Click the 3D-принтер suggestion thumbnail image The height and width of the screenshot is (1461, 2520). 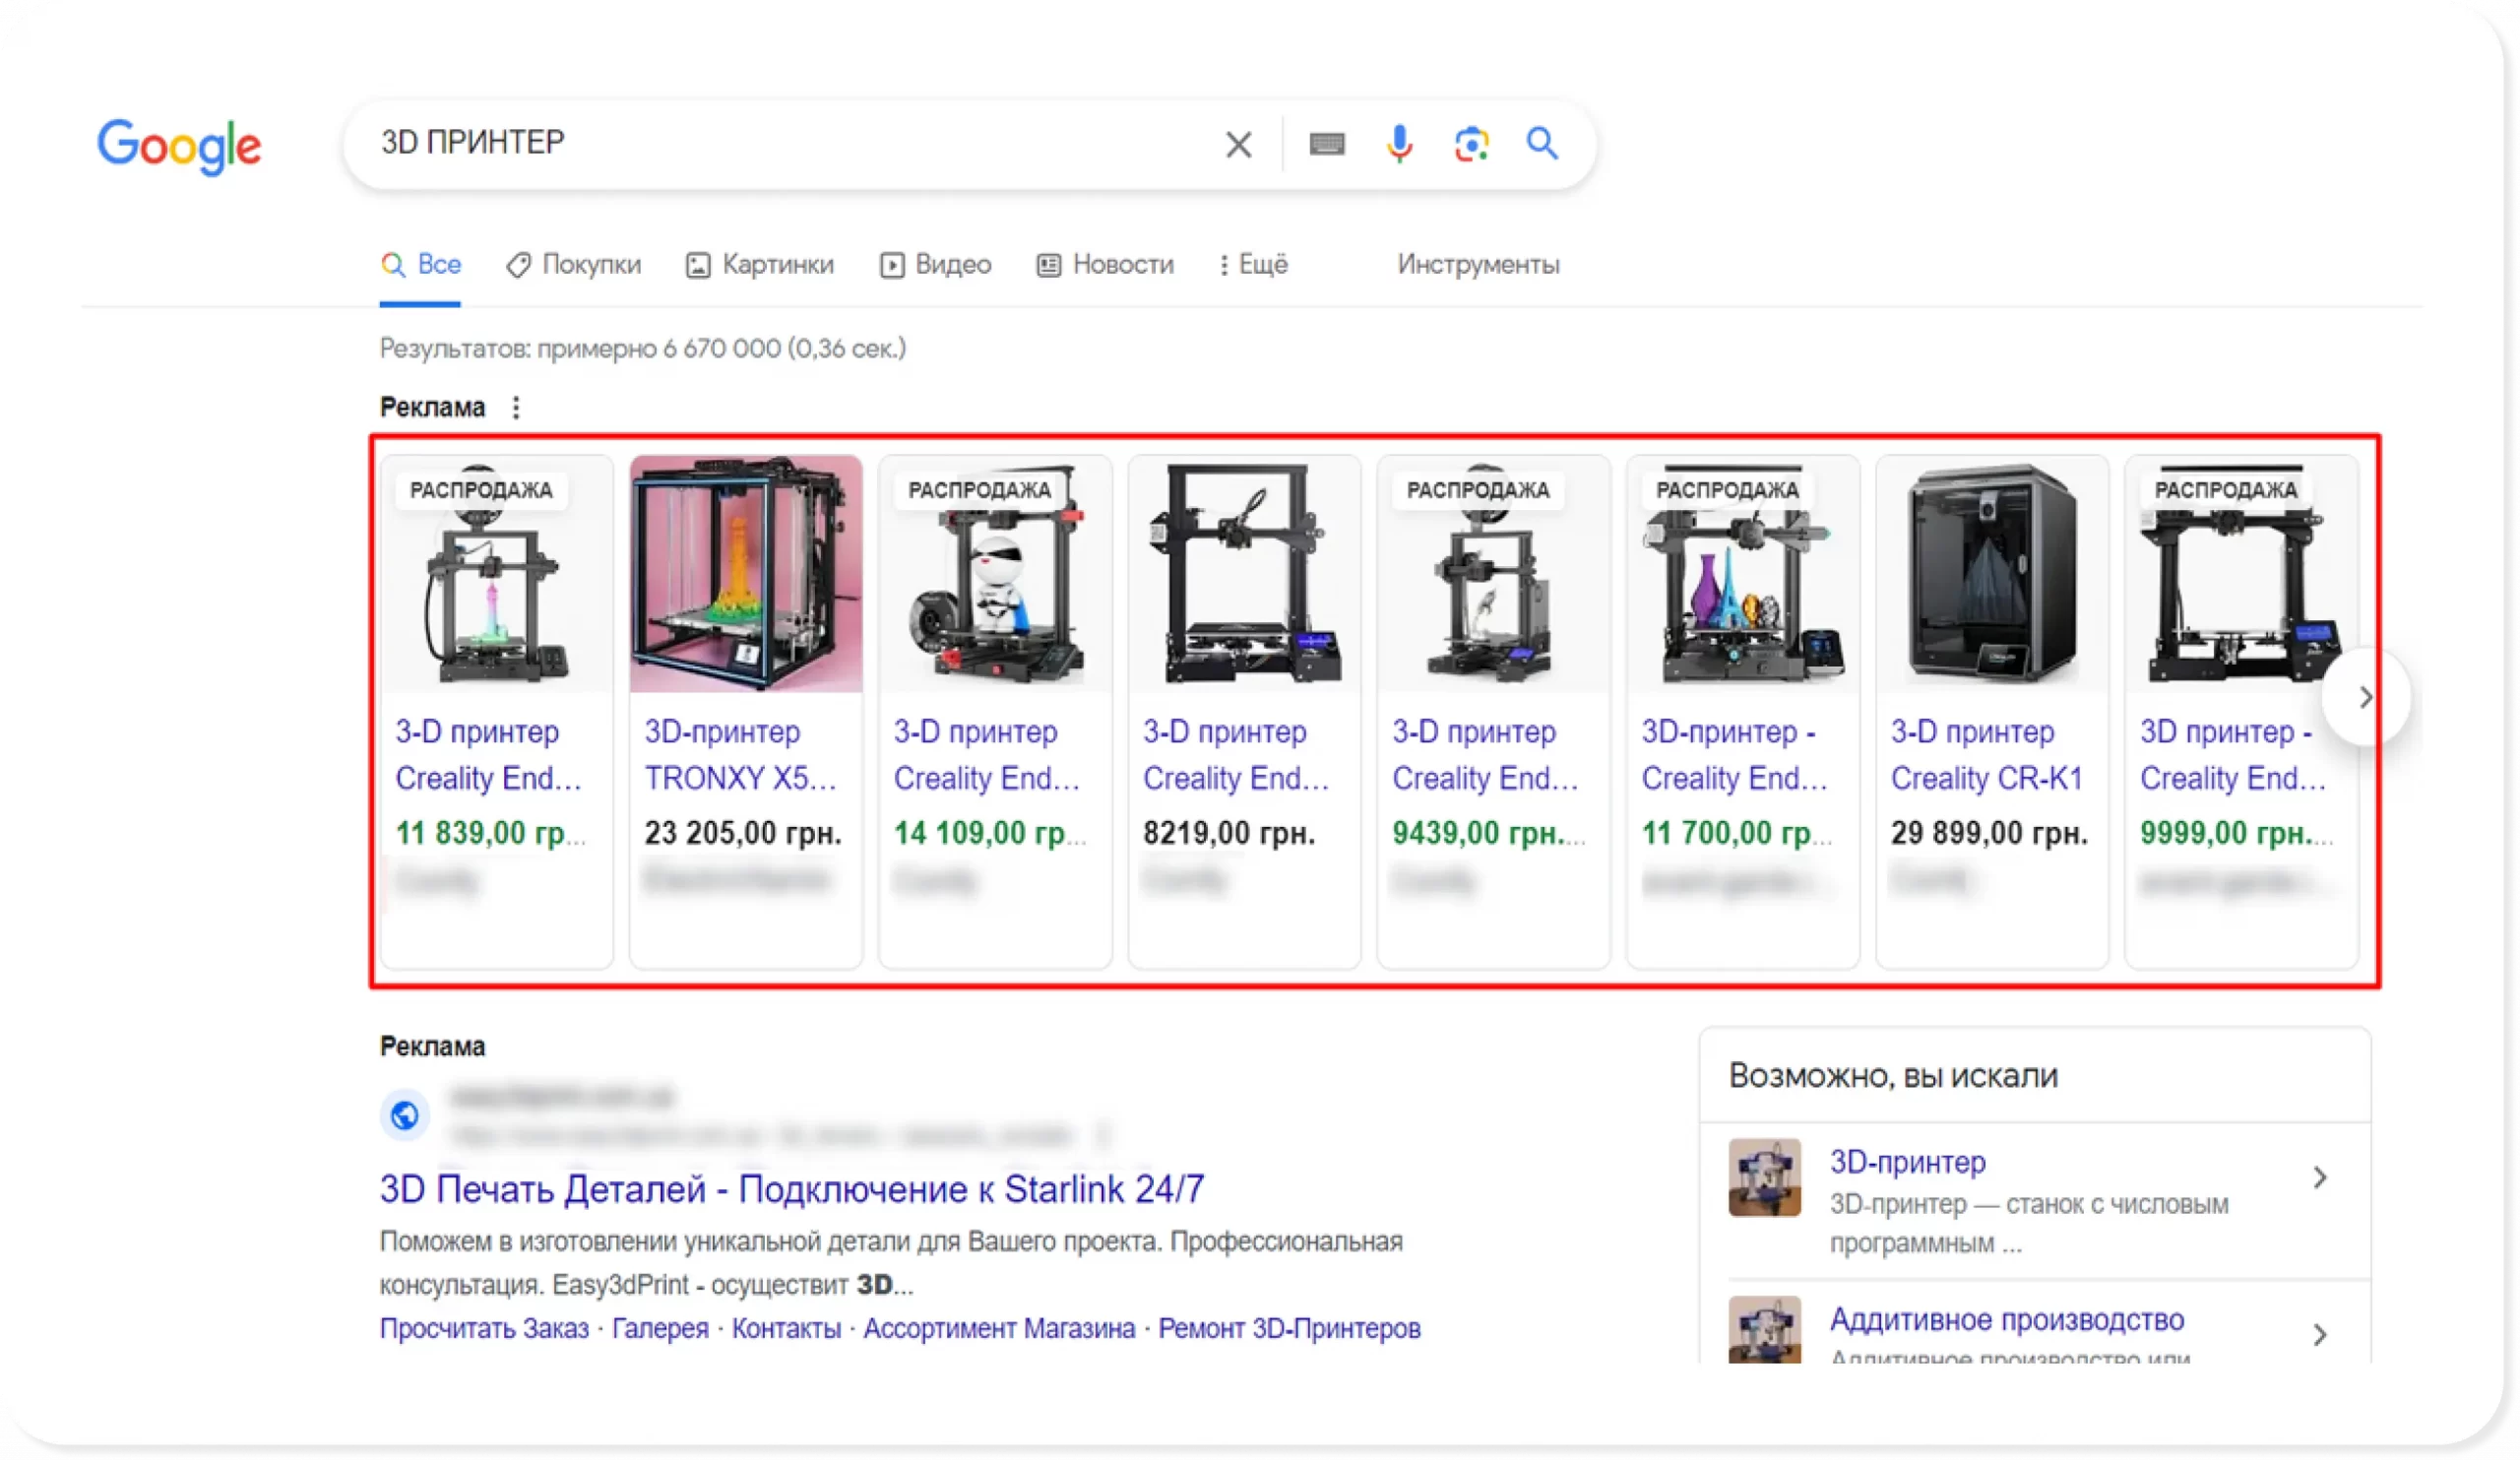pos(1765,1178)
